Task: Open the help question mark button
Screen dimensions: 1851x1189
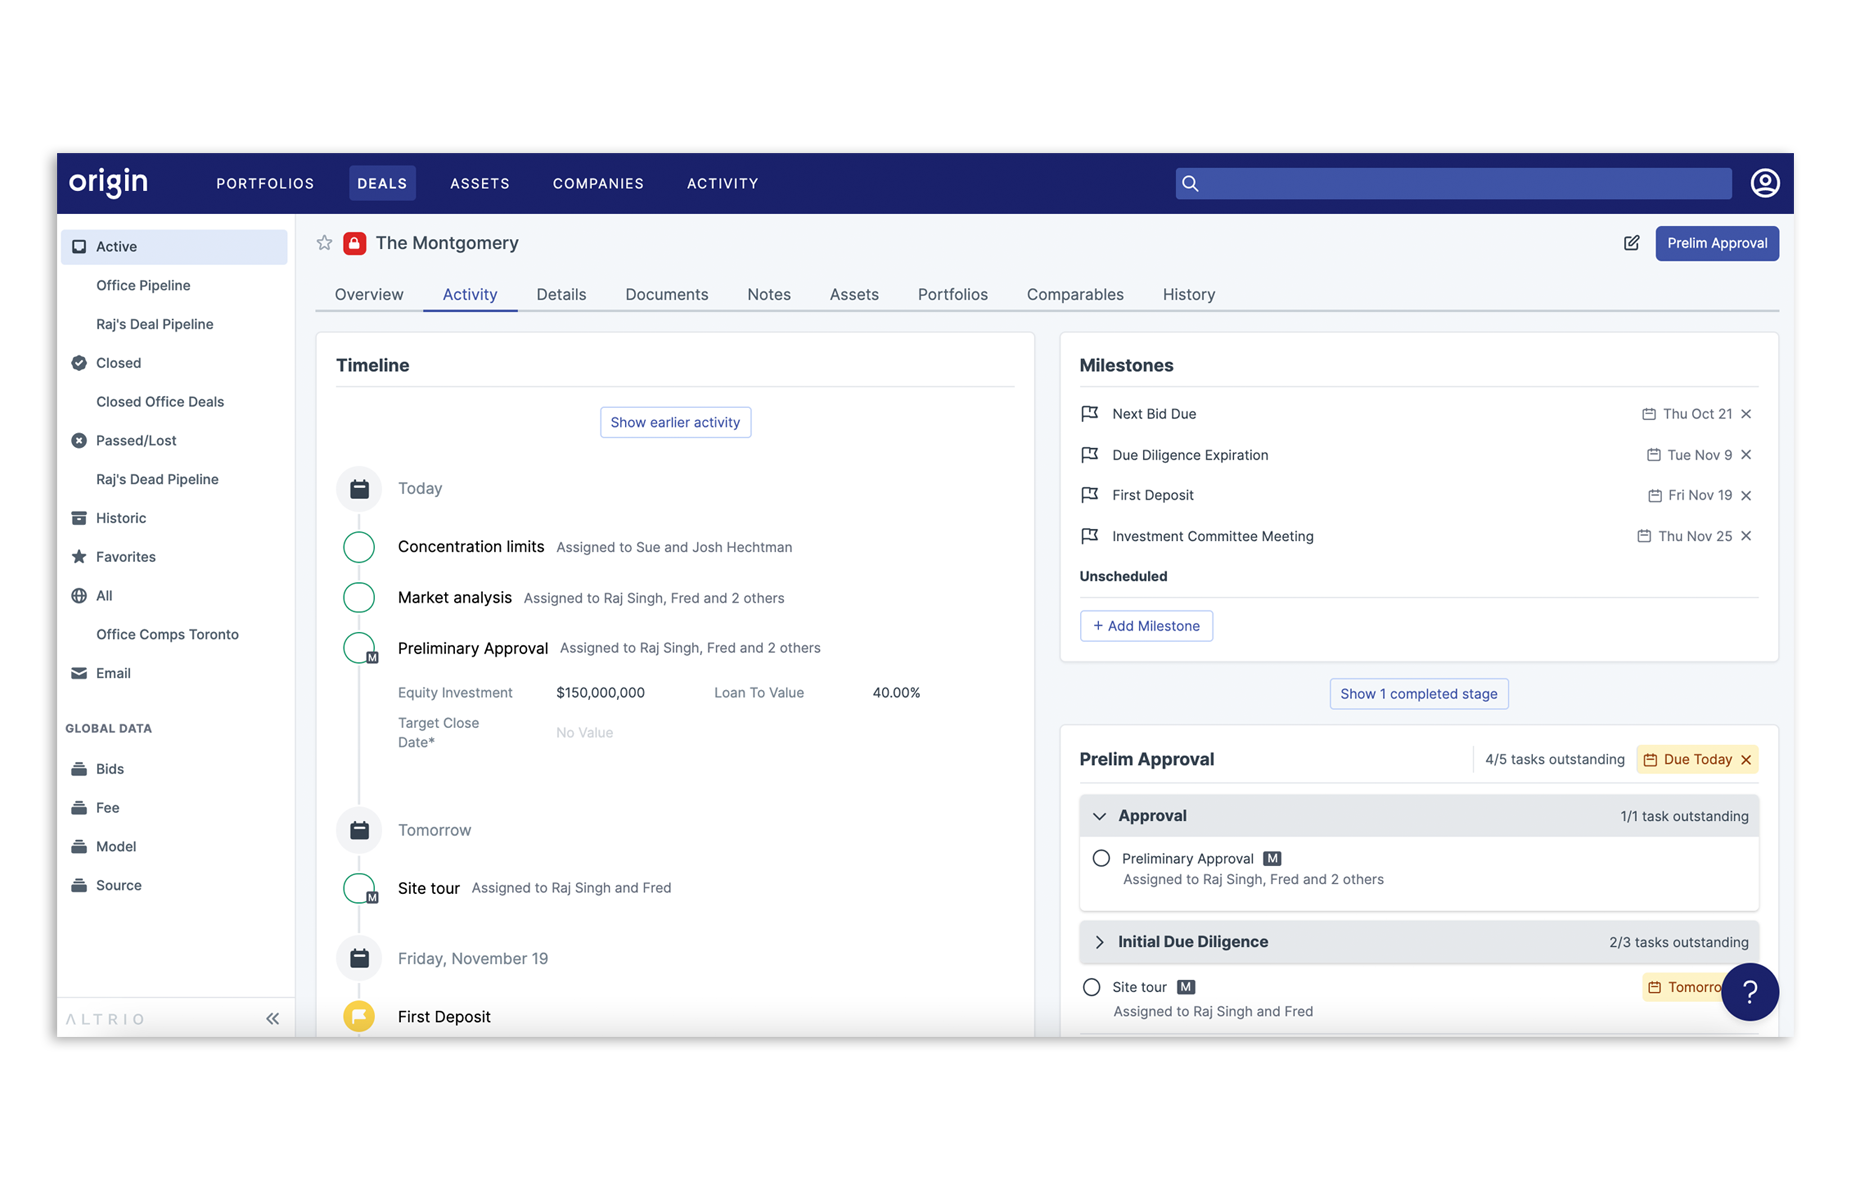Action: [x=1749, y=992]
